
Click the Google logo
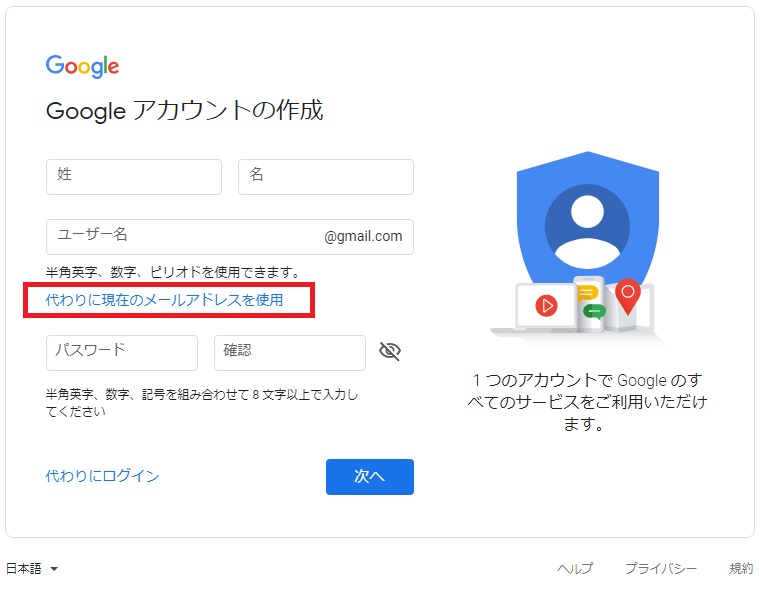82,67
